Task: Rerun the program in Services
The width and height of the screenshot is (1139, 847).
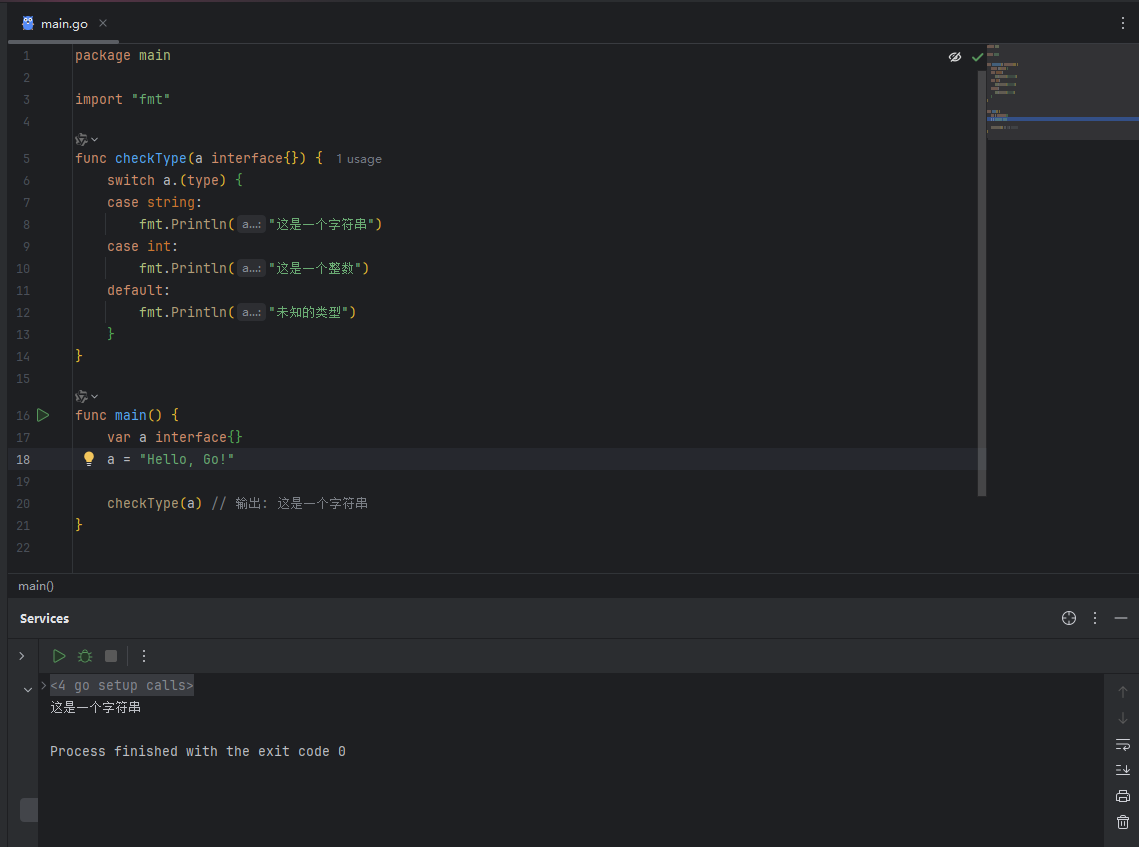Action: pyautogui.click(x=59, y=656)
